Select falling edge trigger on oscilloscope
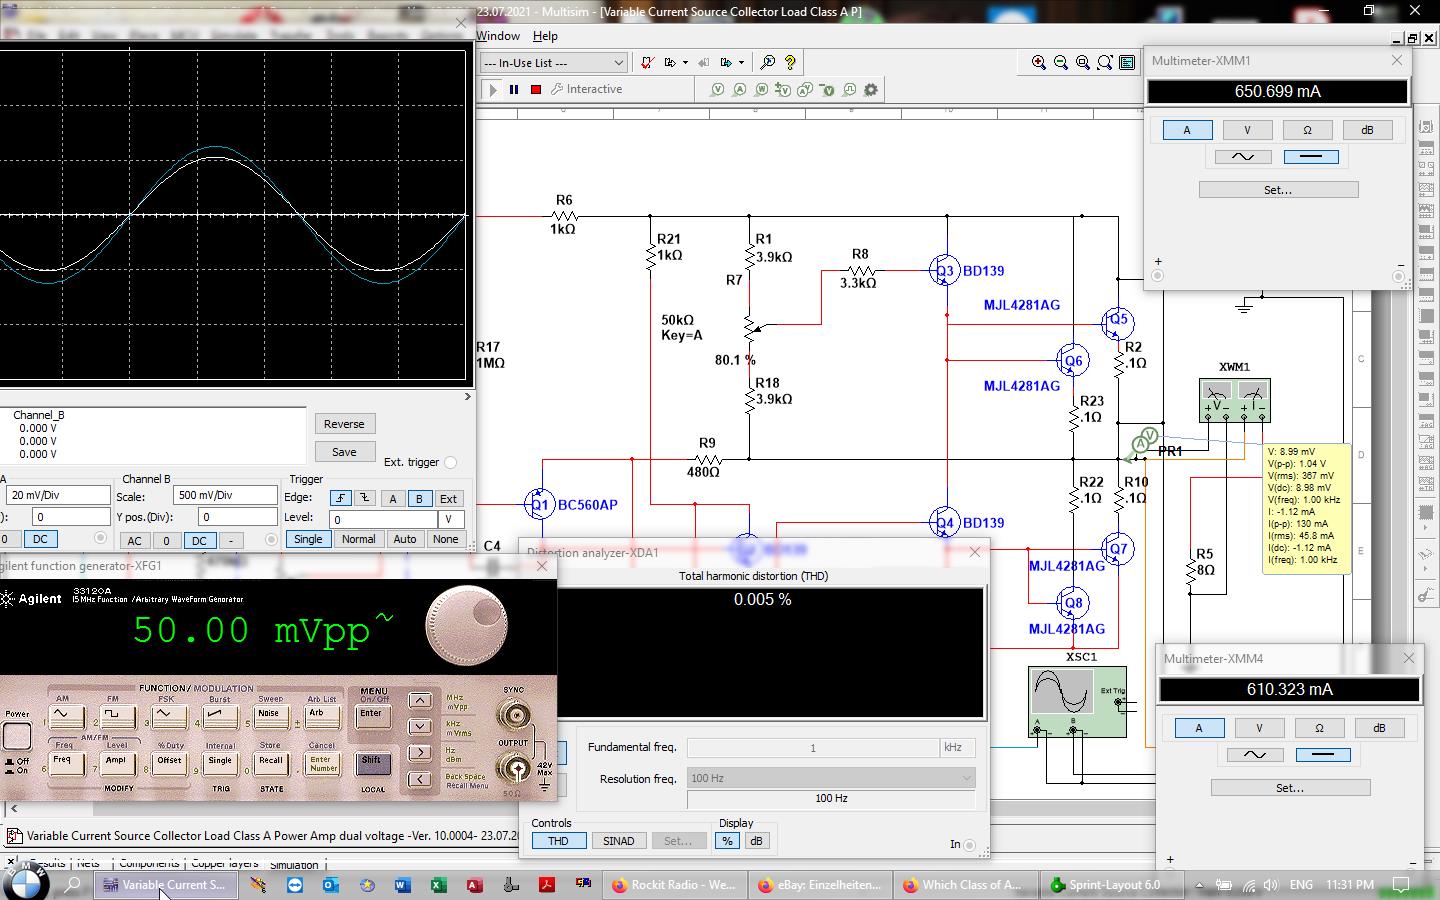1440x900 pixels. click(365, 498)
